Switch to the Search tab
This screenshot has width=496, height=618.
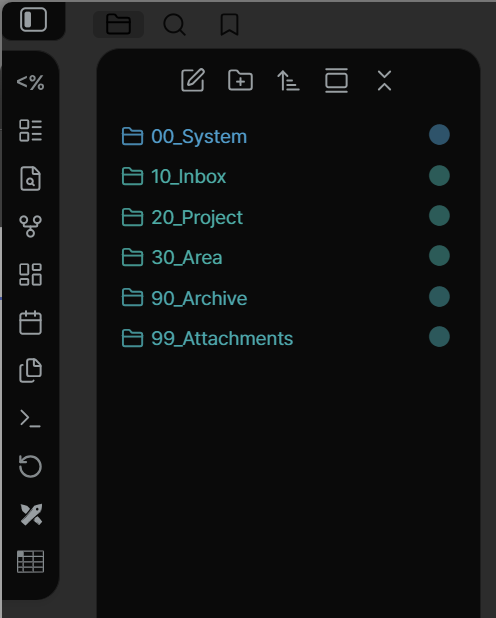pyautogui.click(x=174, y=24)
